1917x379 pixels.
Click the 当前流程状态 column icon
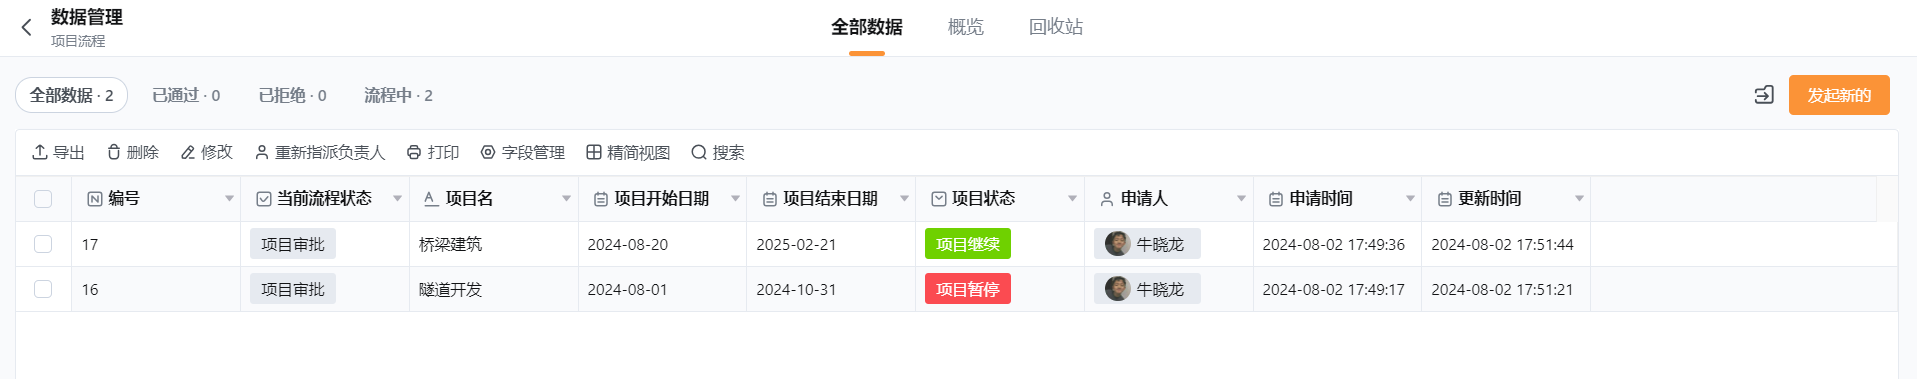pos(264,199)
